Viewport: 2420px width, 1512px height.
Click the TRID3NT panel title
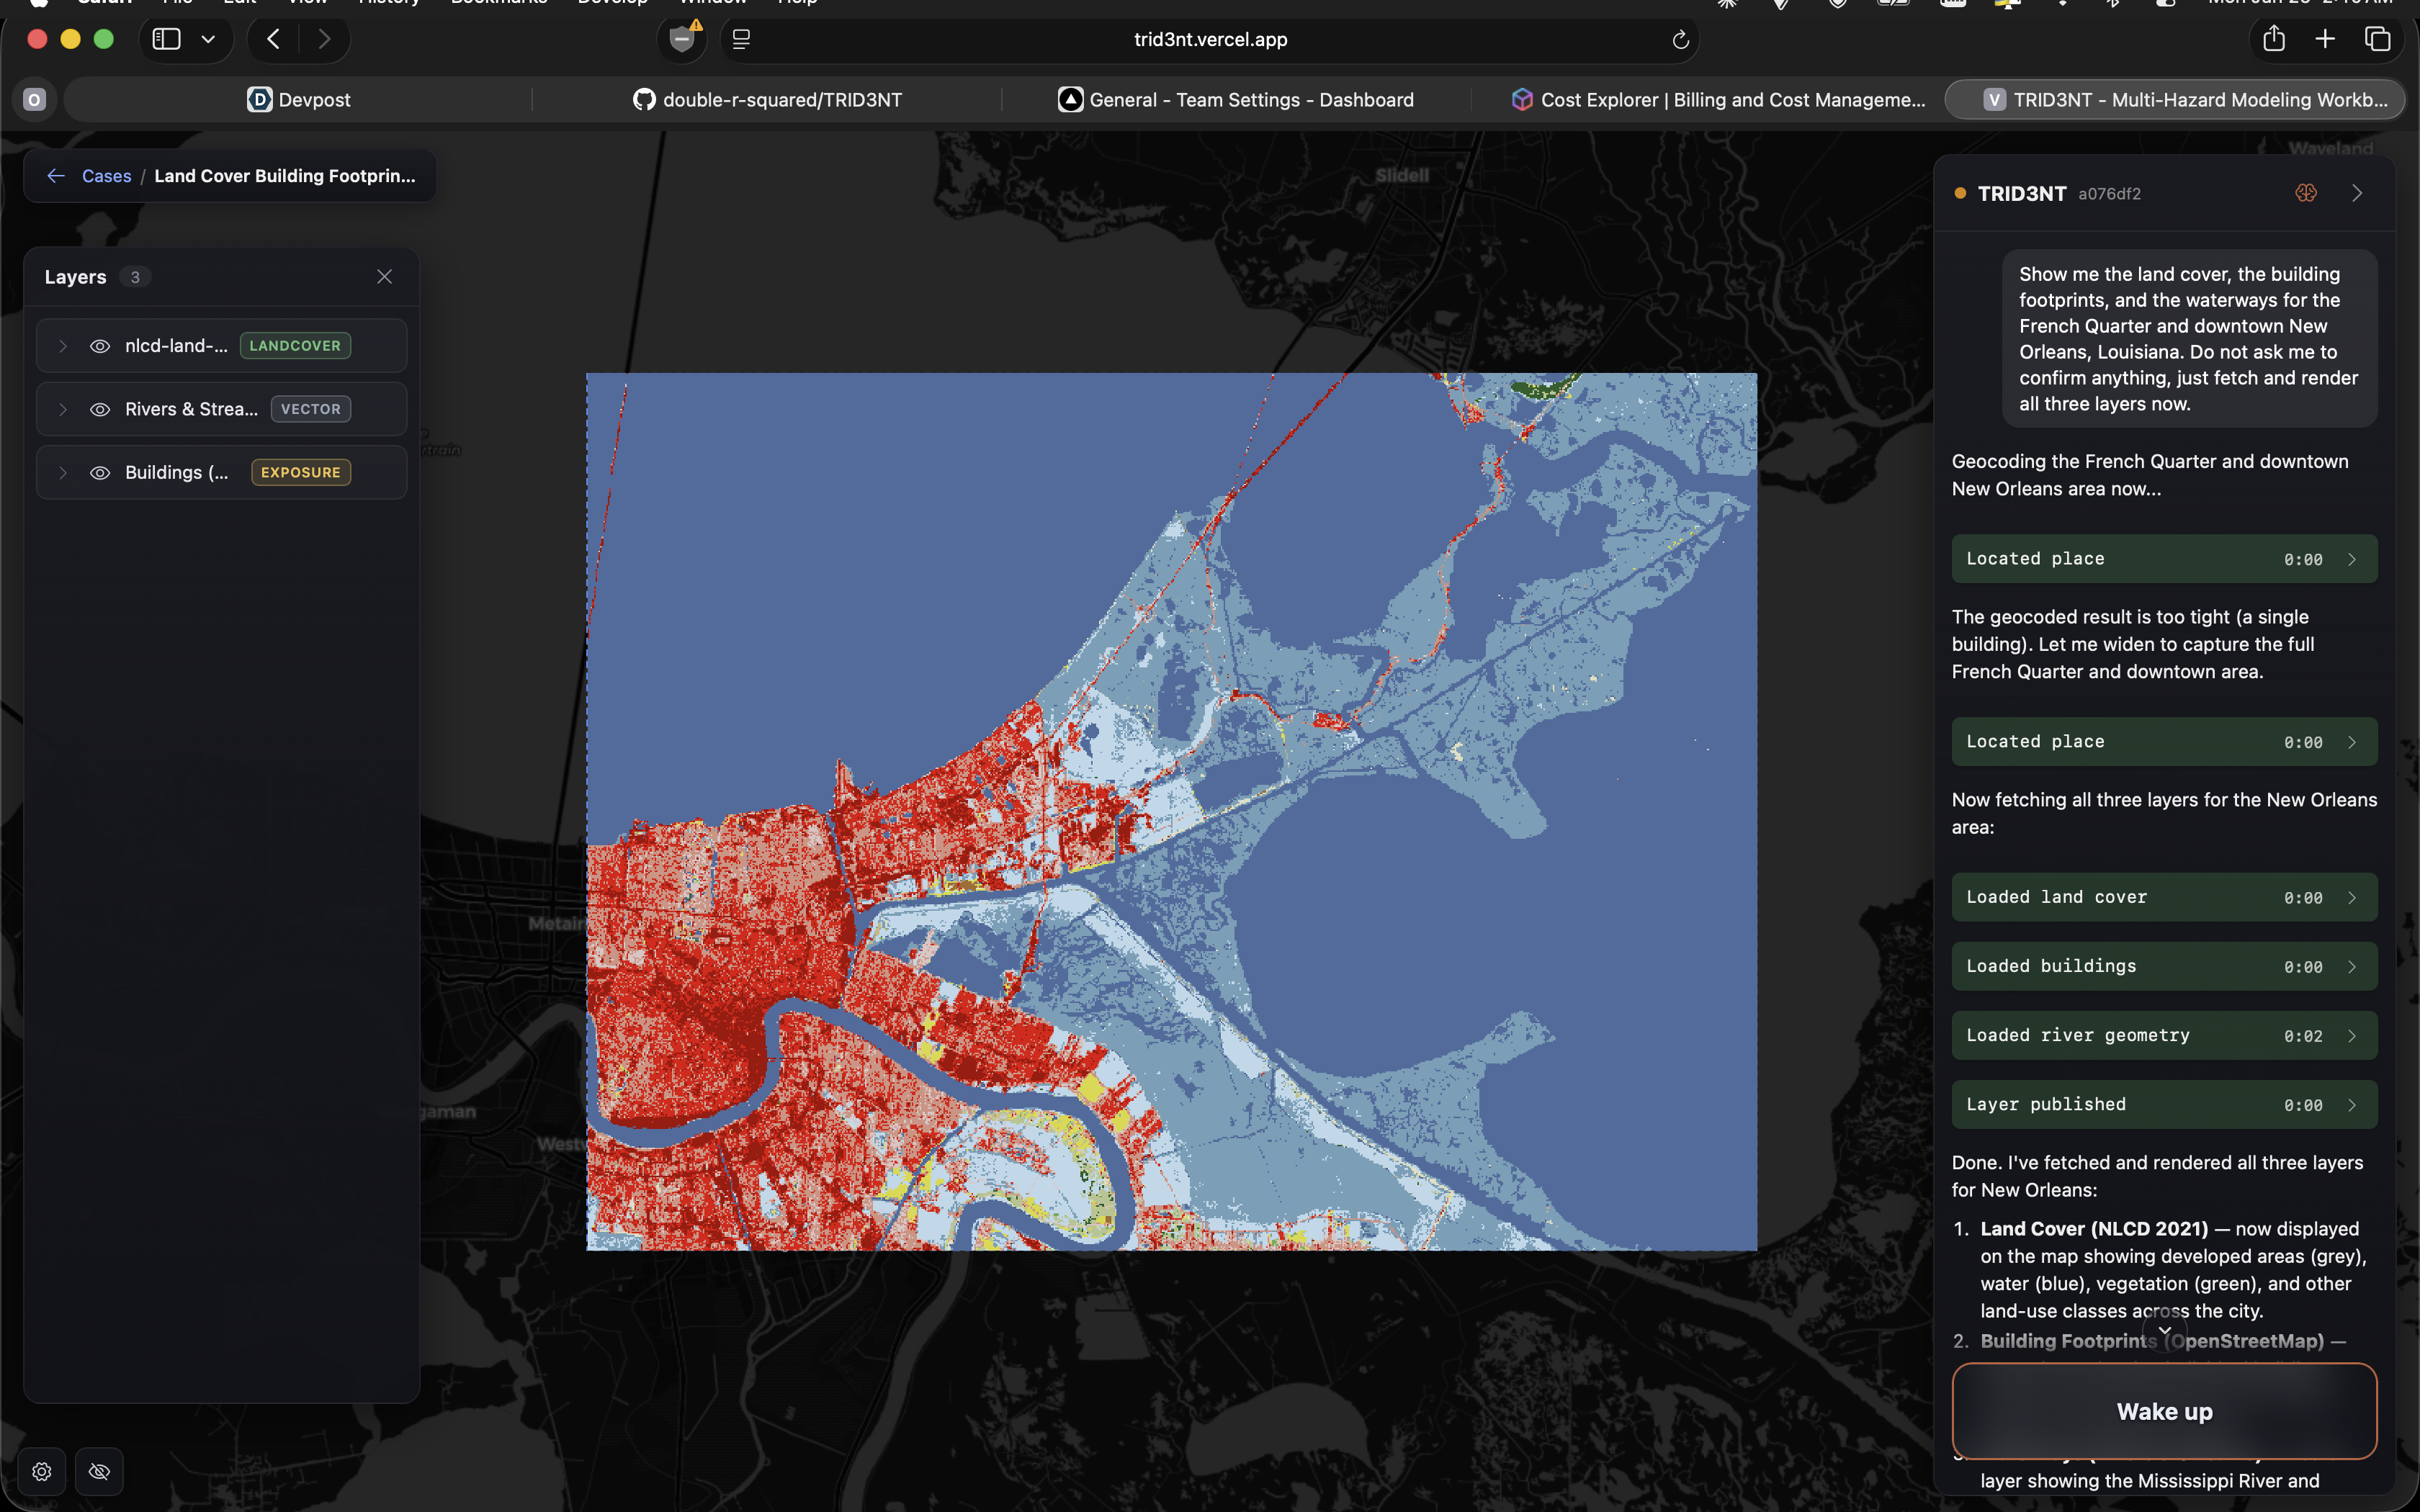[x=2021, y=193]
